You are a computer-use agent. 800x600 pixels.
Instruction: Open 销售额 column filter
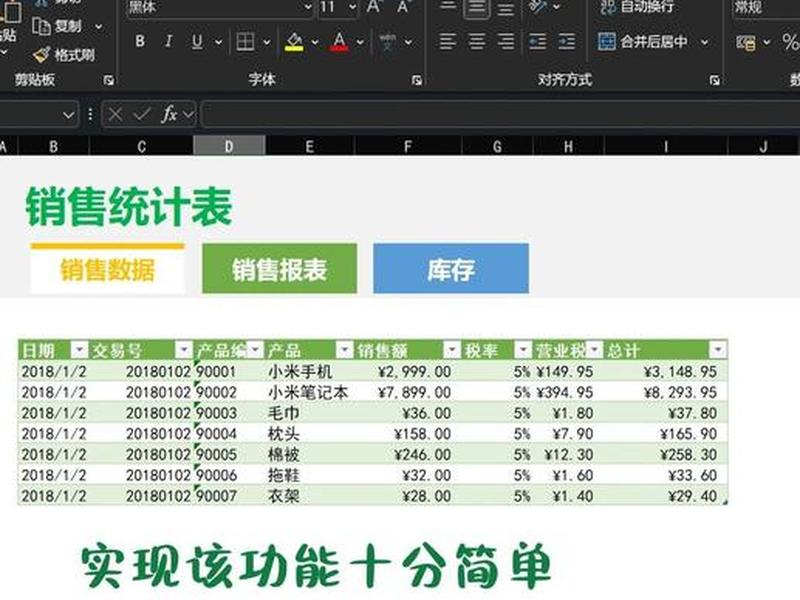[x=452, y=350]
